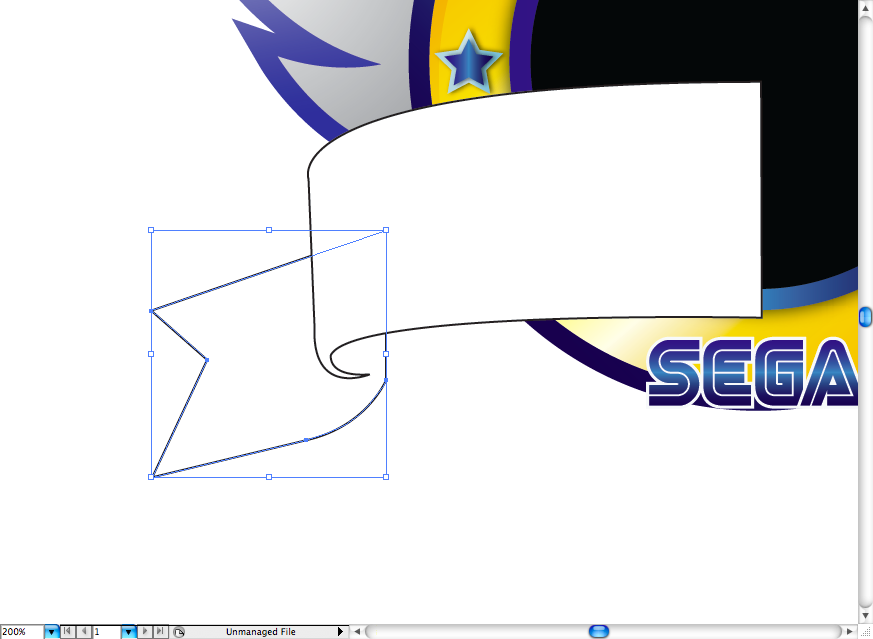Open the status bar options arrow
The image size is (873, 639).
pos(341,632)
